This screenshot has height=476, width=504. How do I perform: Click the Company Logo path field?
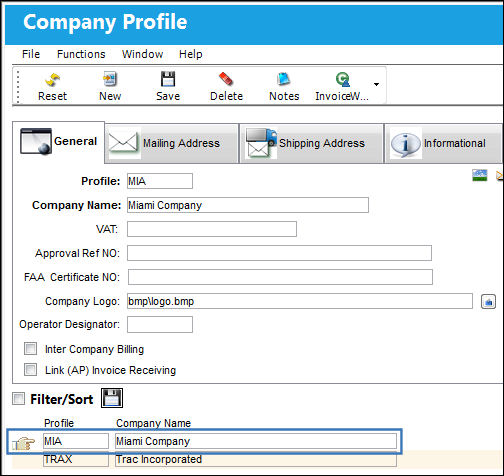point(300,301)
